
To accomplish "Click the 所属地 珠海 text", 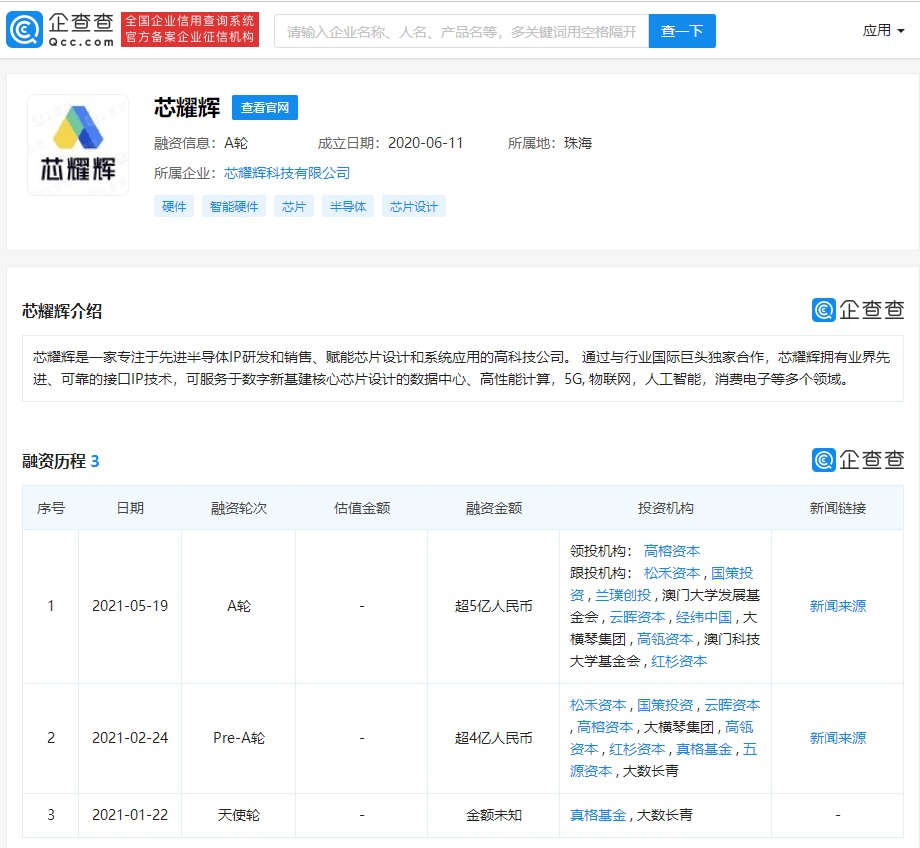I will click(550, 143).
